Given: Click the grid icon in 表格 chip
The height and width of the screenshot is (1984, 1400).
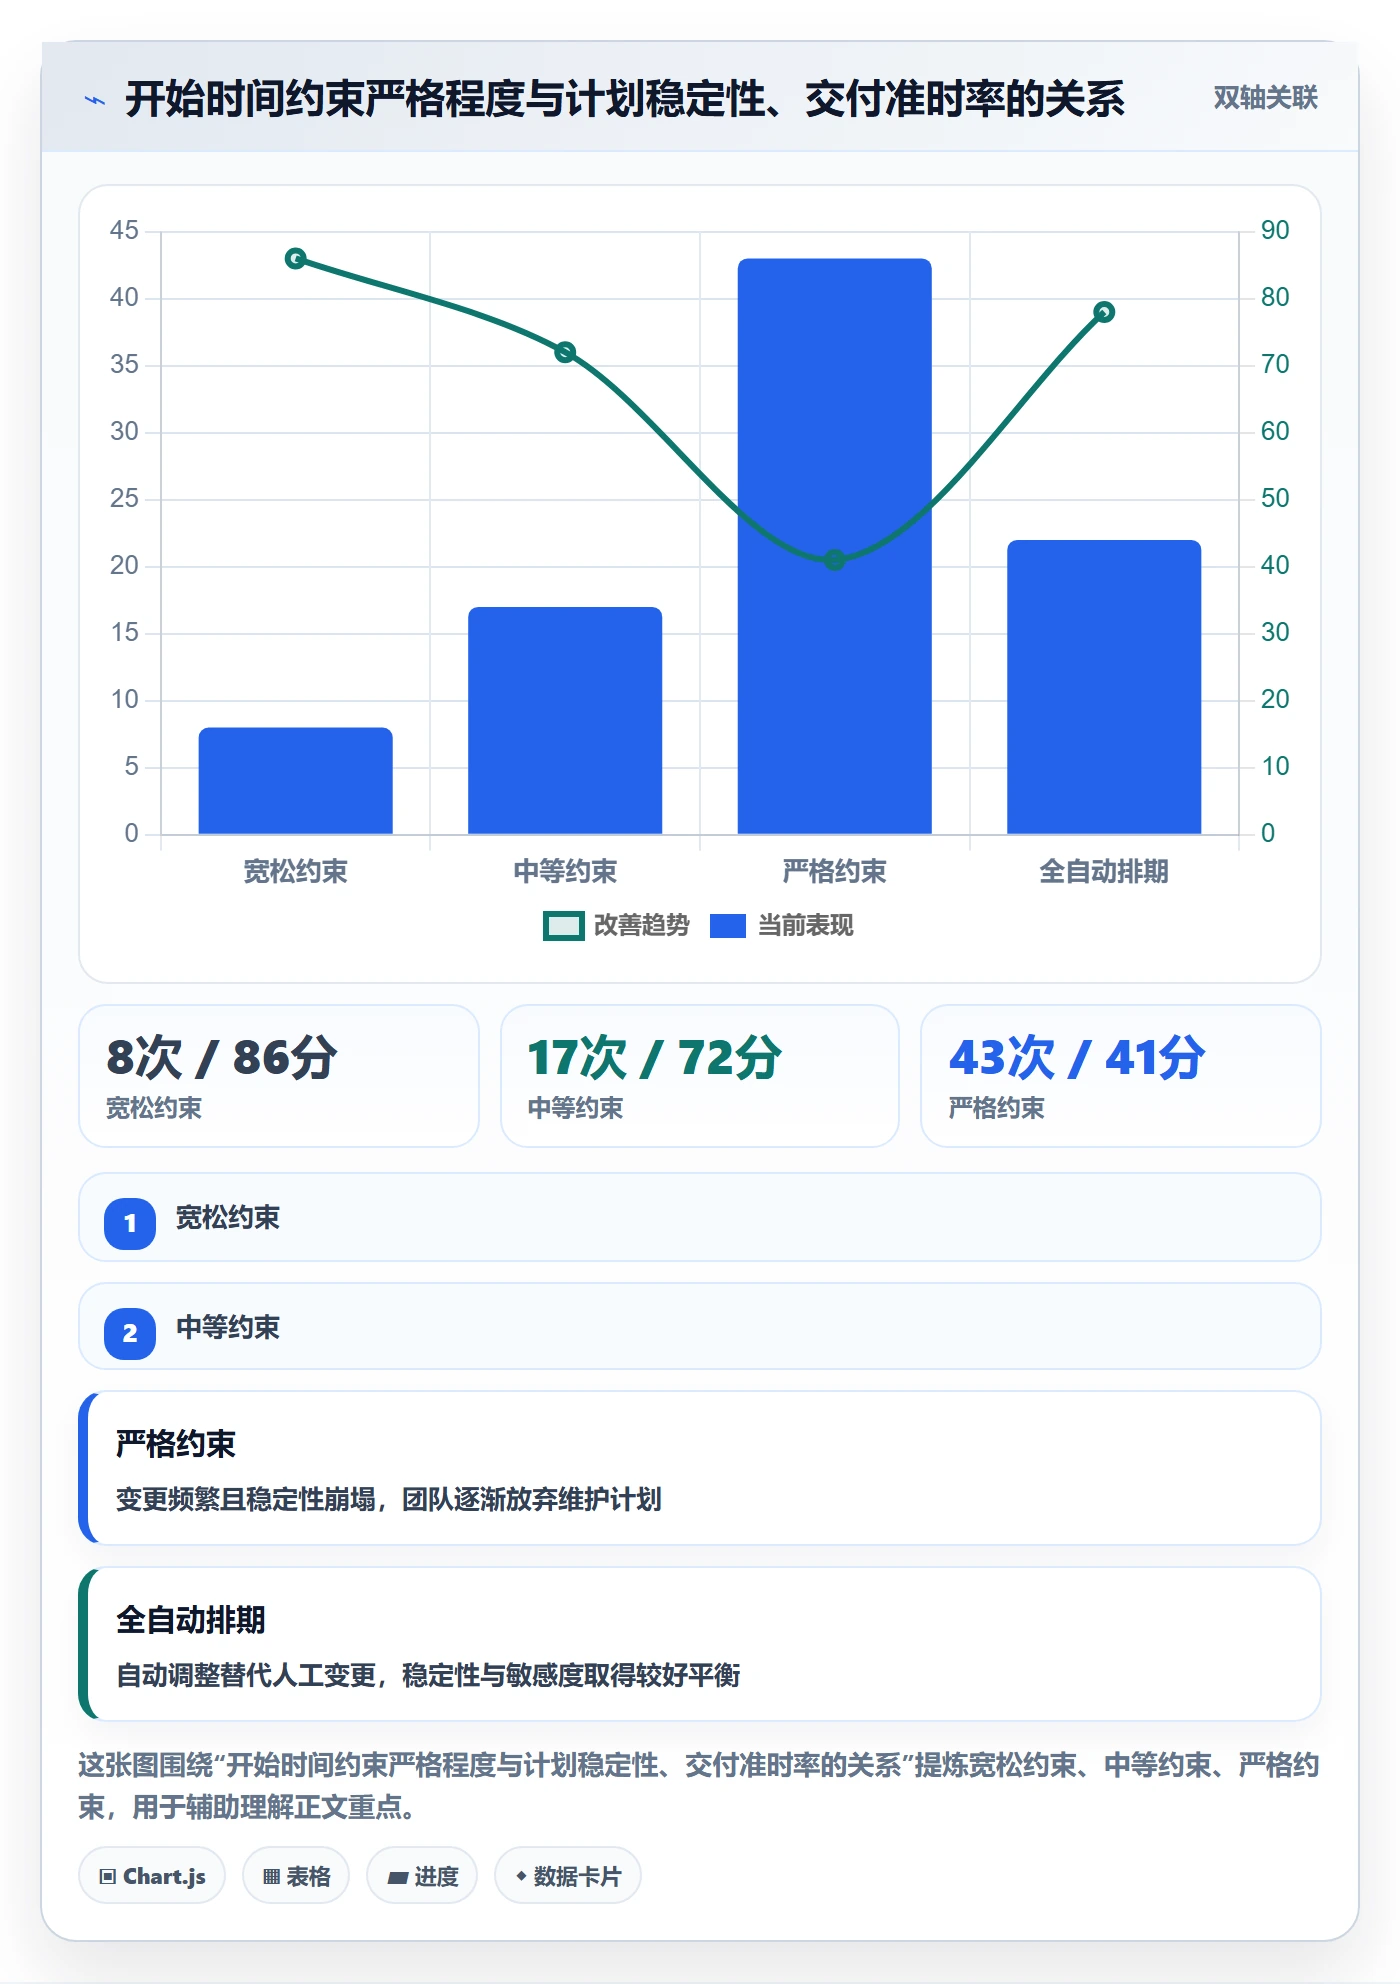Looking at the screenshot, I should point(271,1877).
